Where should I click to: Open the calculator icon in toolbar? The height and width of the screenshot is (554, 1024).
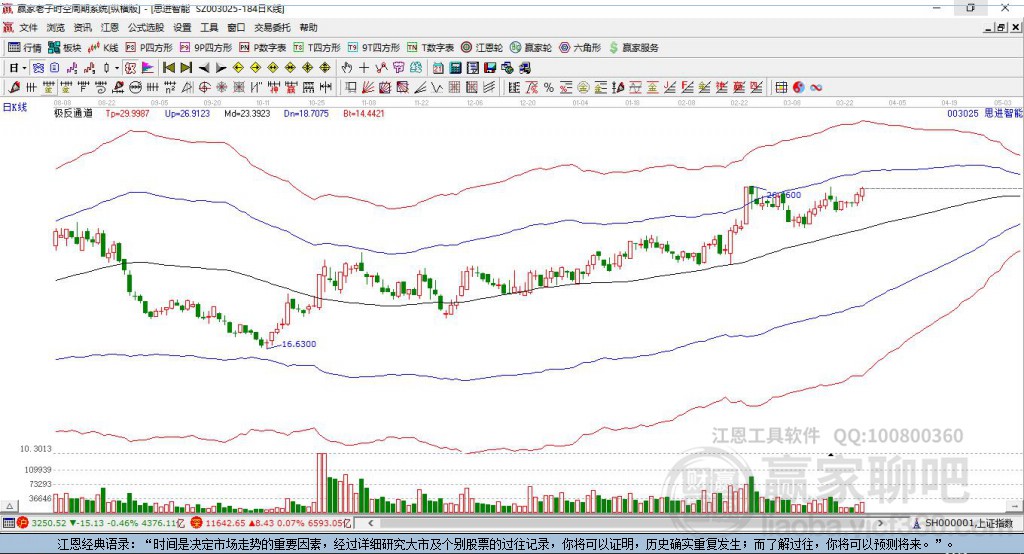[455, 68]
